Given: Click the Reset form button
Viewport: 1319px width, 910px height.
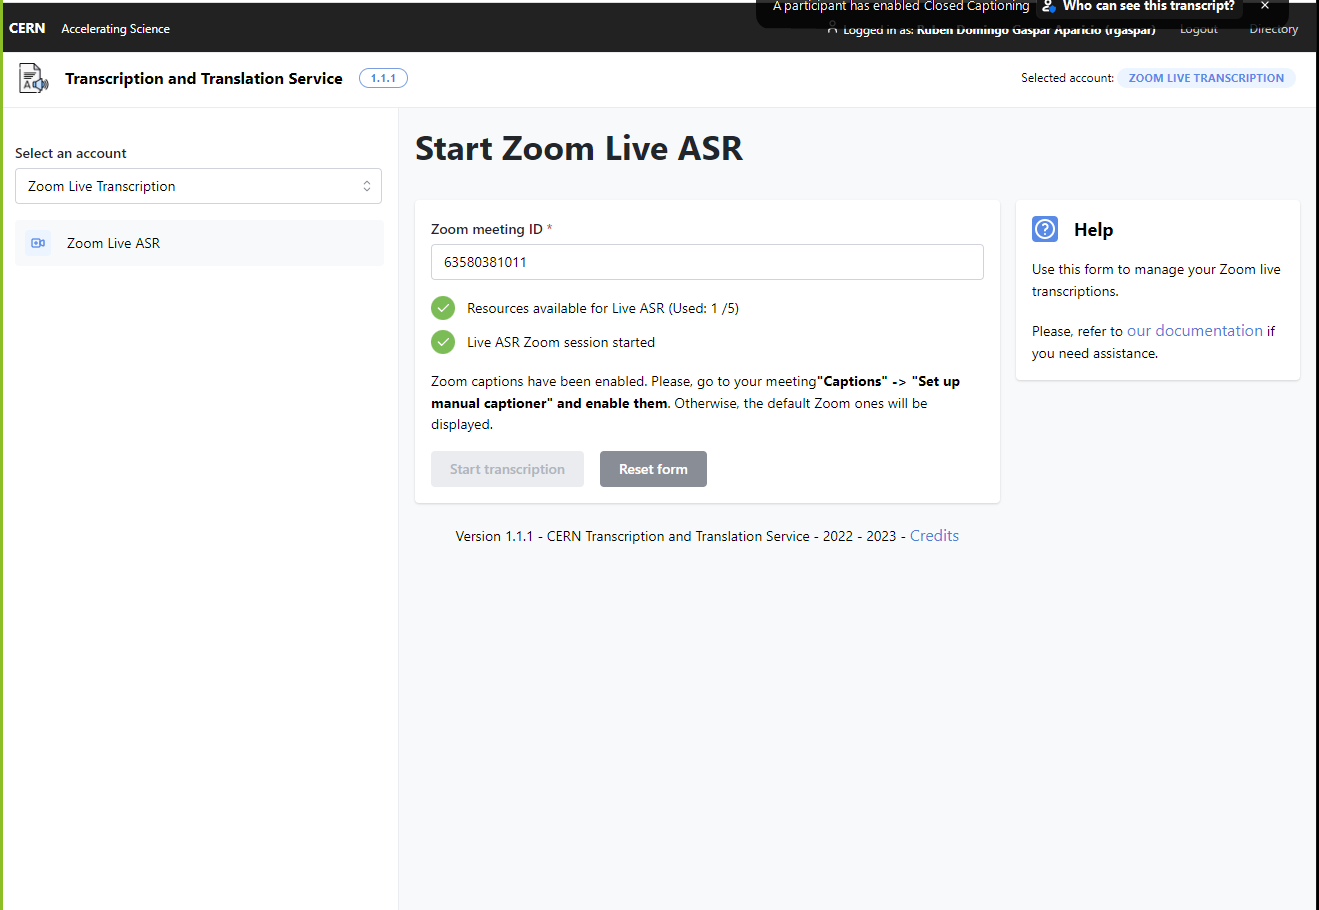Looking at the screenshot, I should [653, 469].
